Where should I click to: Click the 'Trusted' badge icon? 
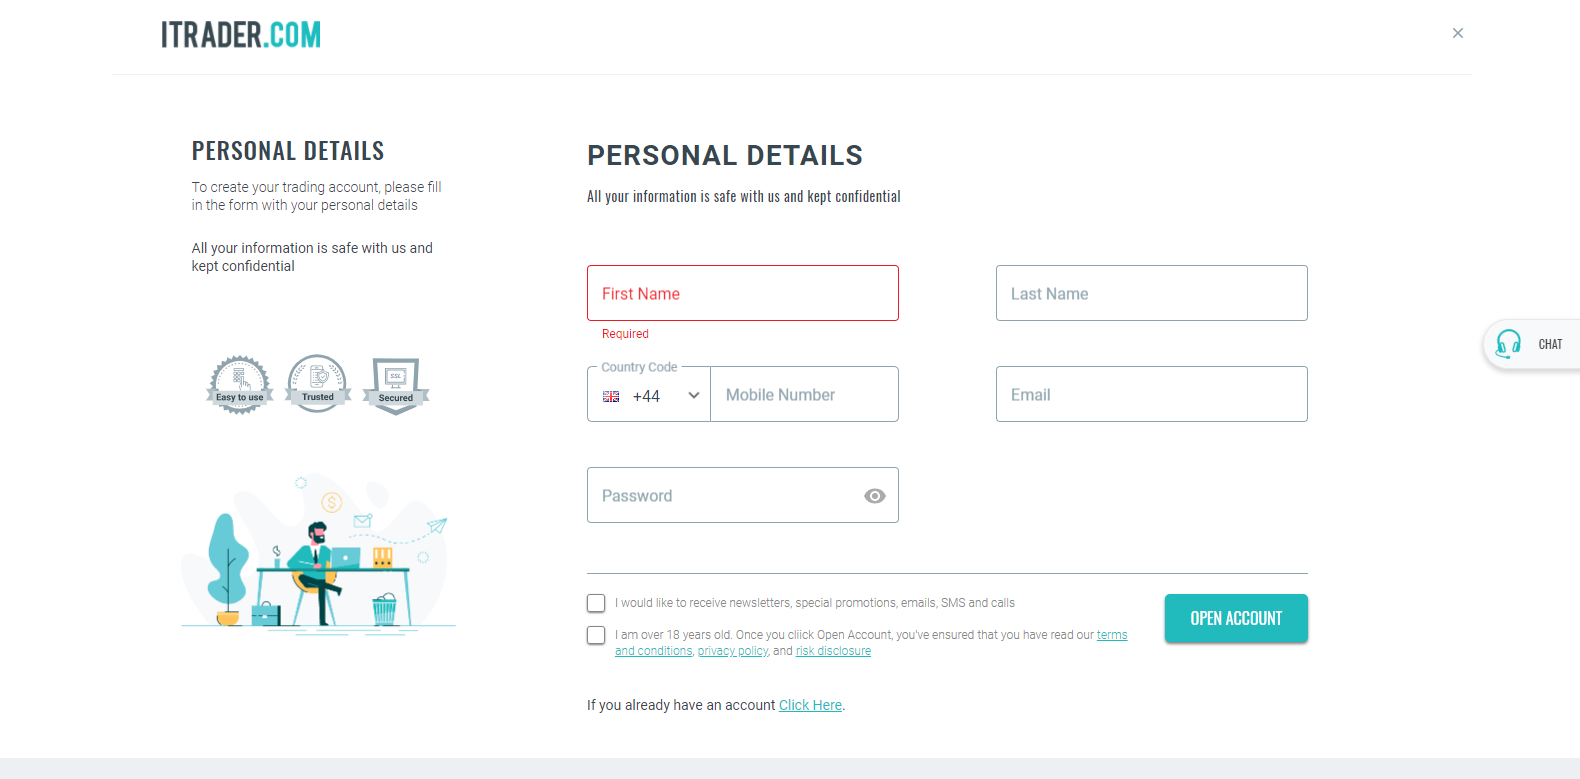(x=317, y=383)
